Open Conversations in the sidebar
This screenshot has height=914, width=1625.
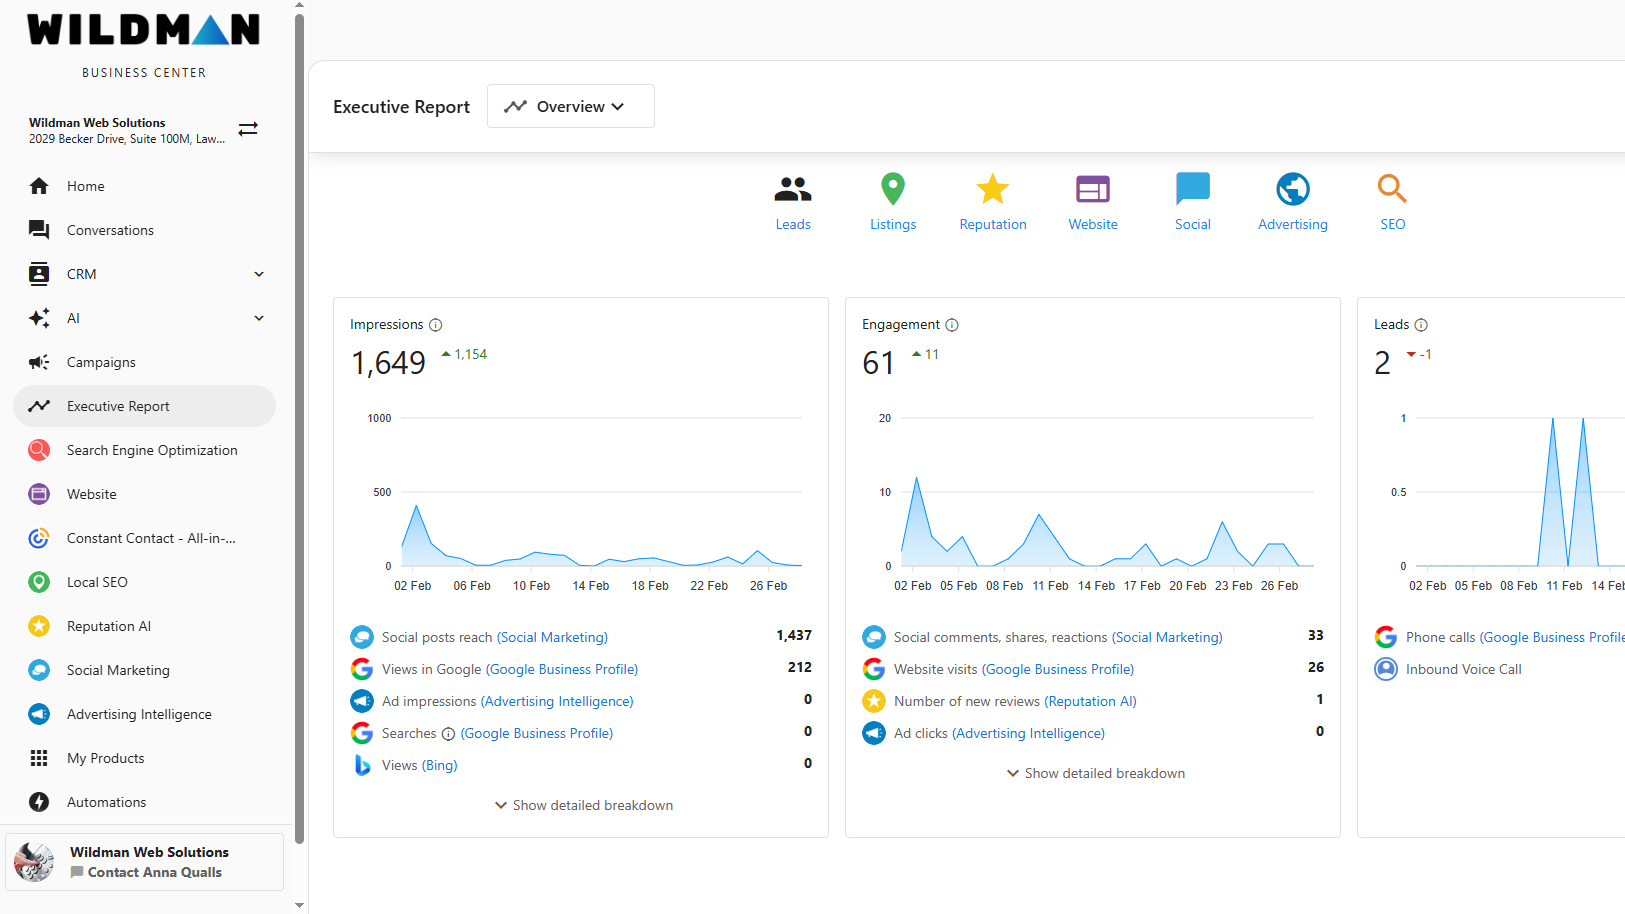click(x=144, y=230)
